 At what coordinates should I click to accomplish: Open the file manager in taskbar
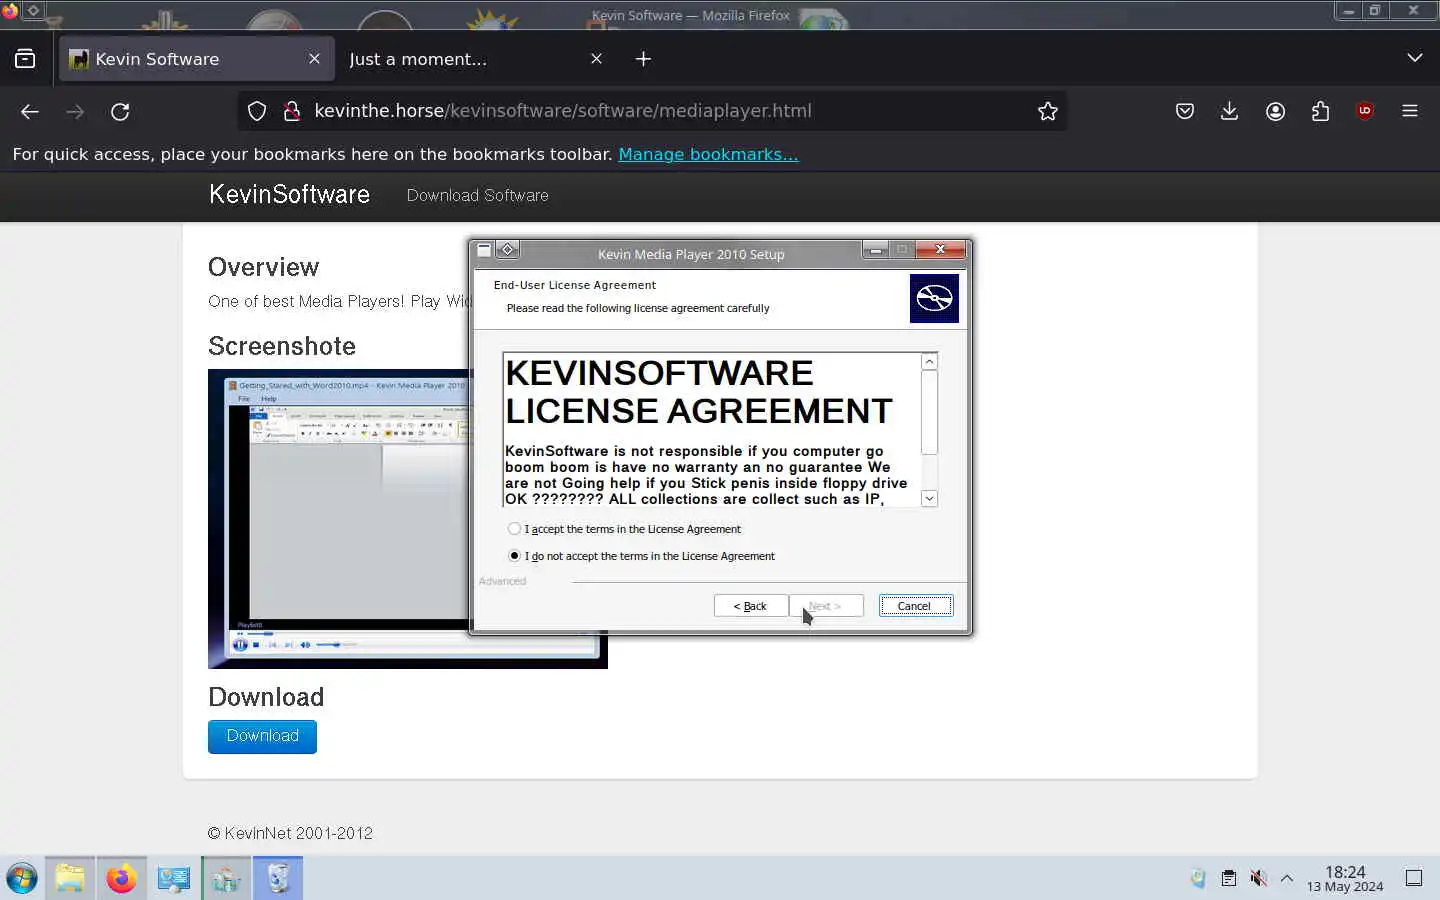pos(70,879)
